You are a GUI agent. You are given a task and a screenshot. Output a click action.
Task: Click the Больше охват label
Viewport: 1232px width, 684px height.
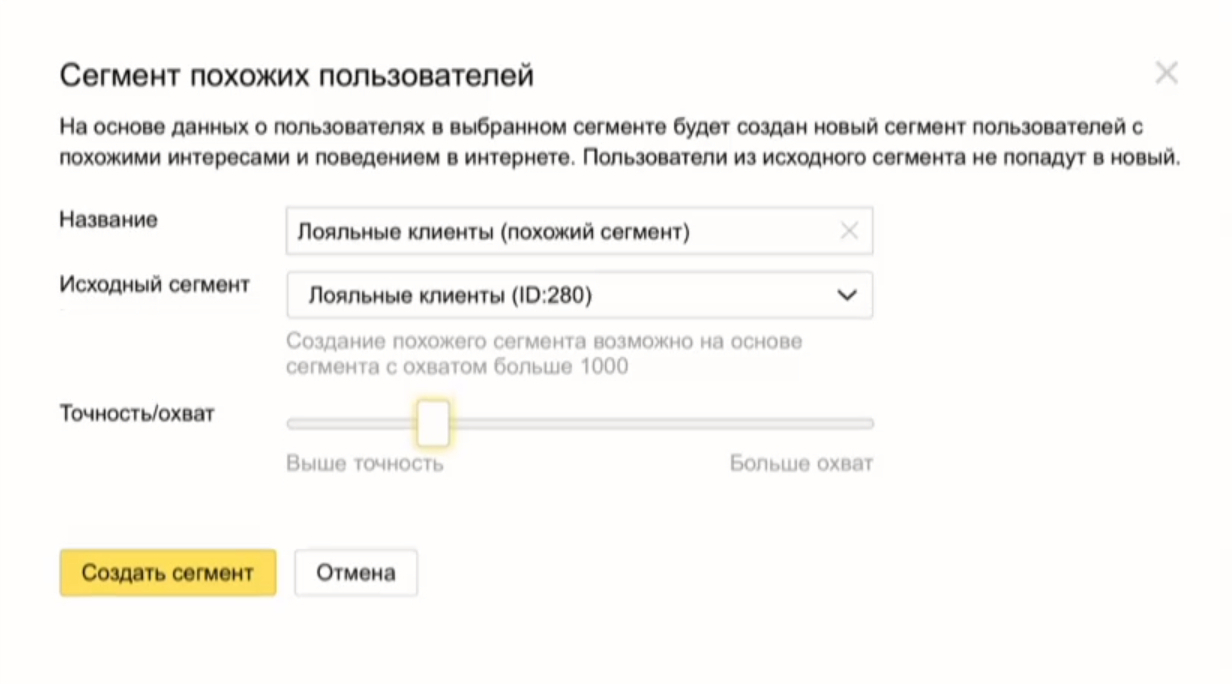[801, 464]
